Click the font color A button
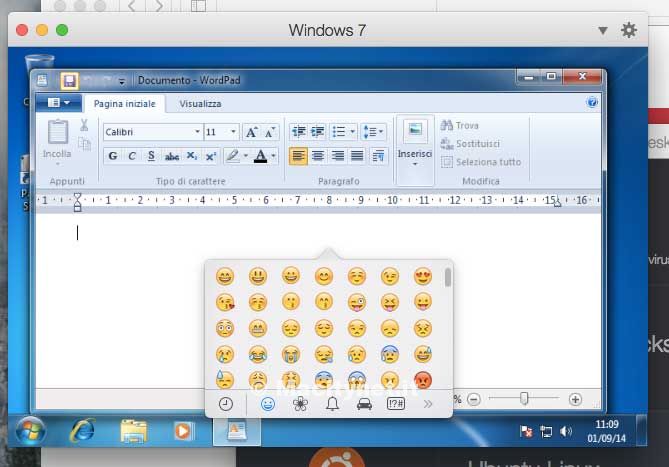Image resolution: width=669 pixels, height=467 pixels. point(260,156)
